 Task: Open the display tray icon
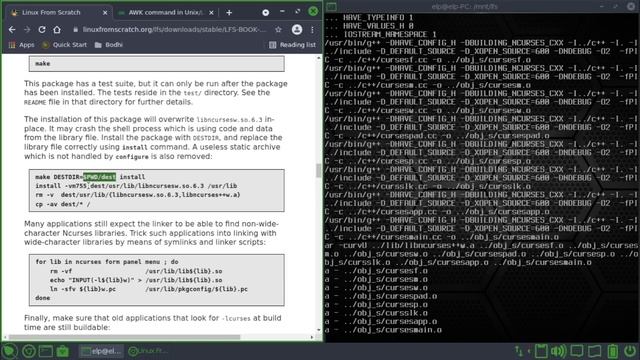(577, 351)
